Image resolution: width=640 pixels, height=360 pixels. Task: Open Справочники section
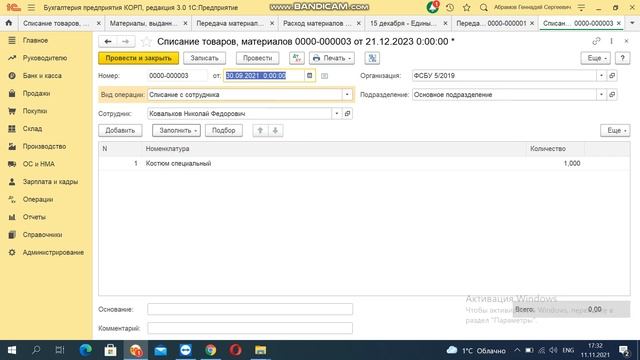42,235
